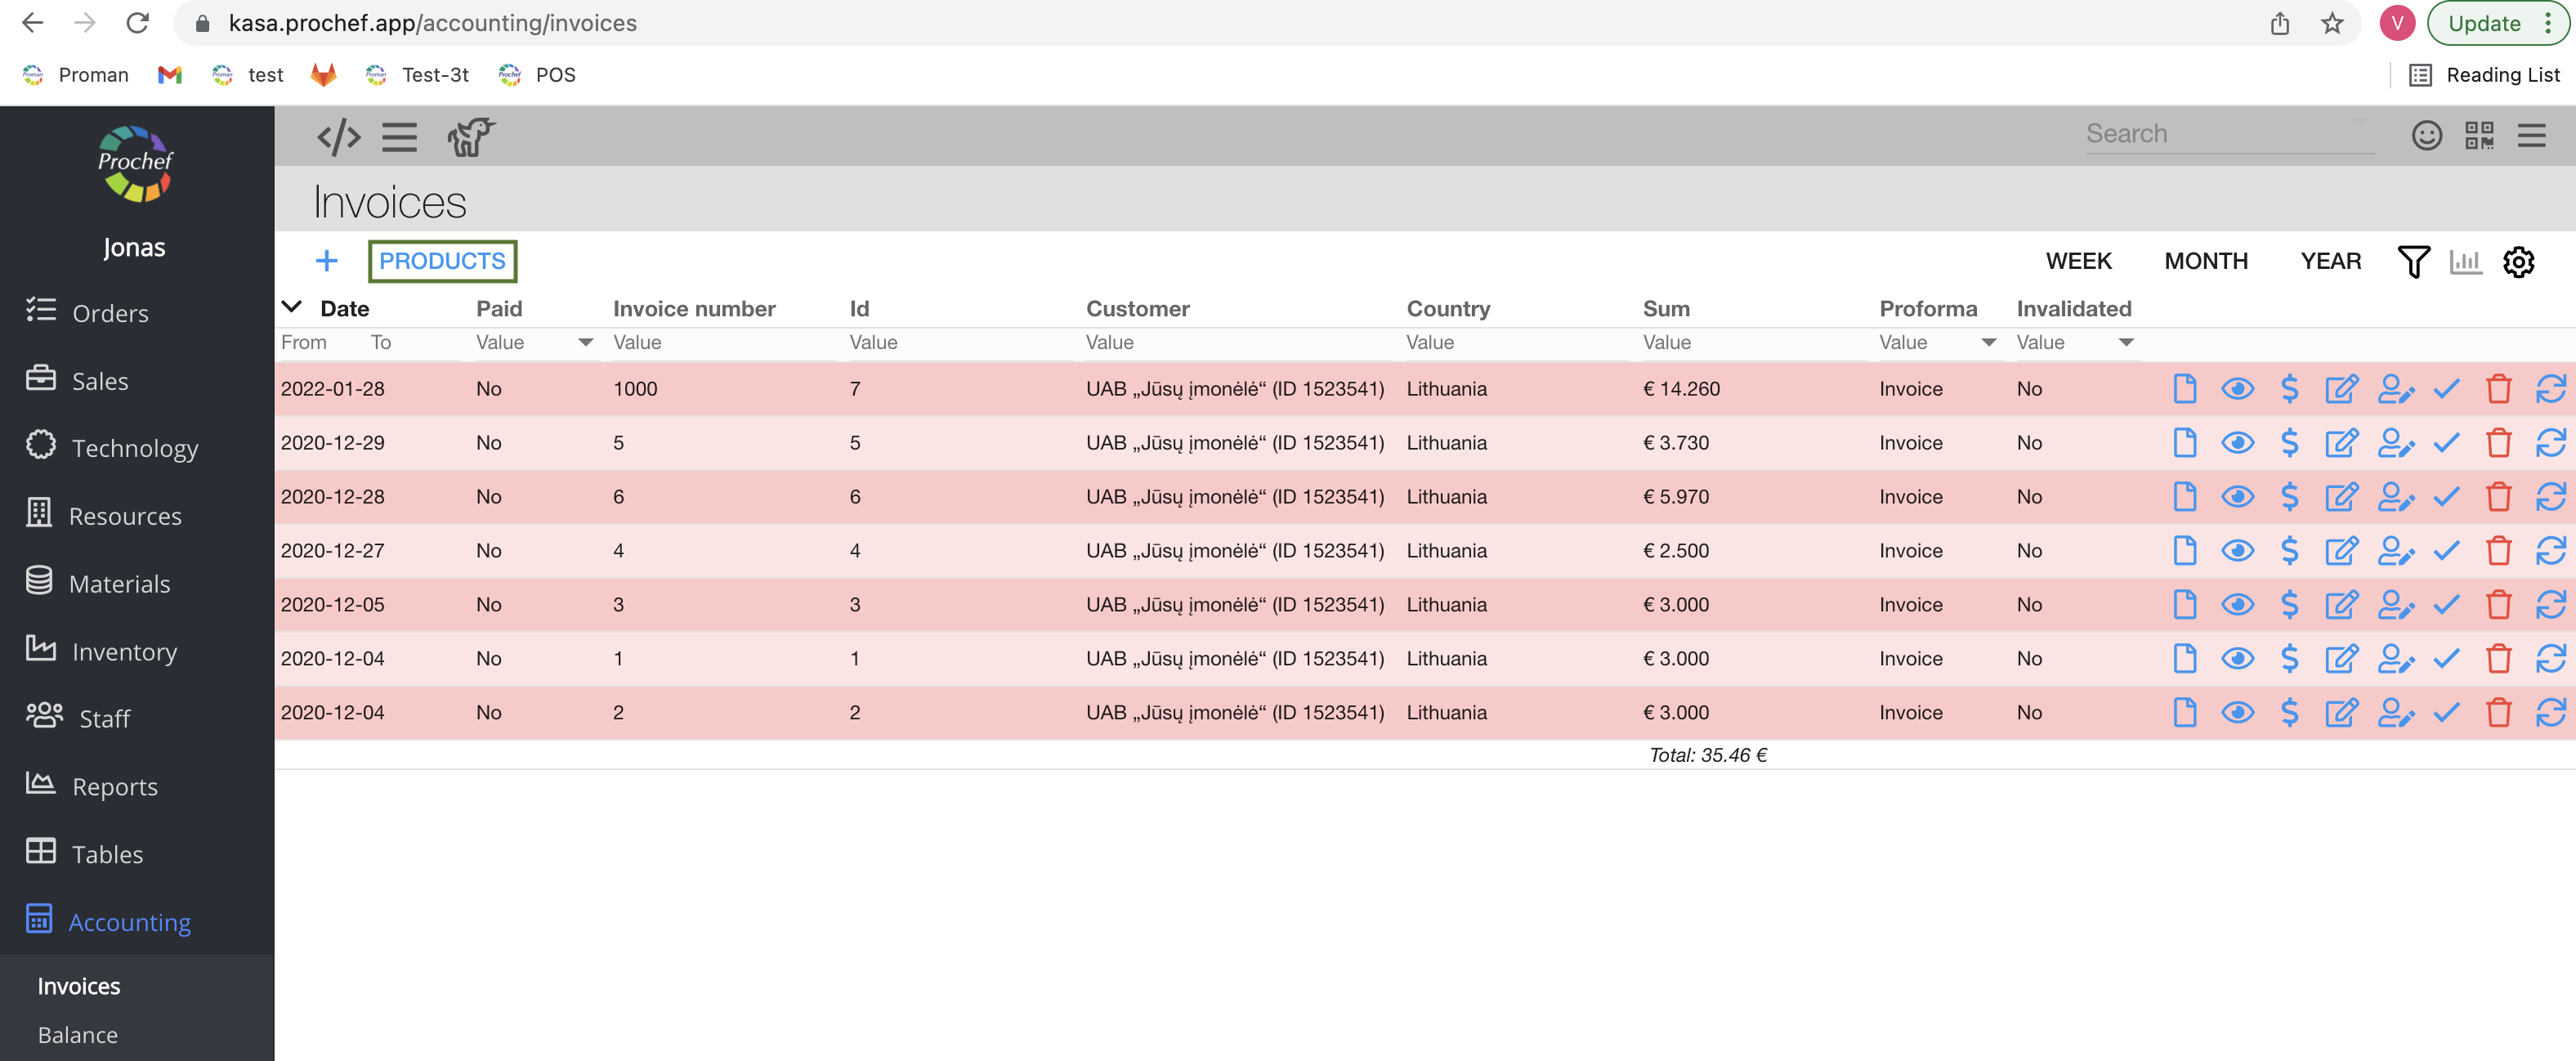Image resolution: width=2576 pixels, height=1061 pixels.
Task: Delete the 2020-12-29 invoice with trash icon
Action: (x=2498, y=443)
